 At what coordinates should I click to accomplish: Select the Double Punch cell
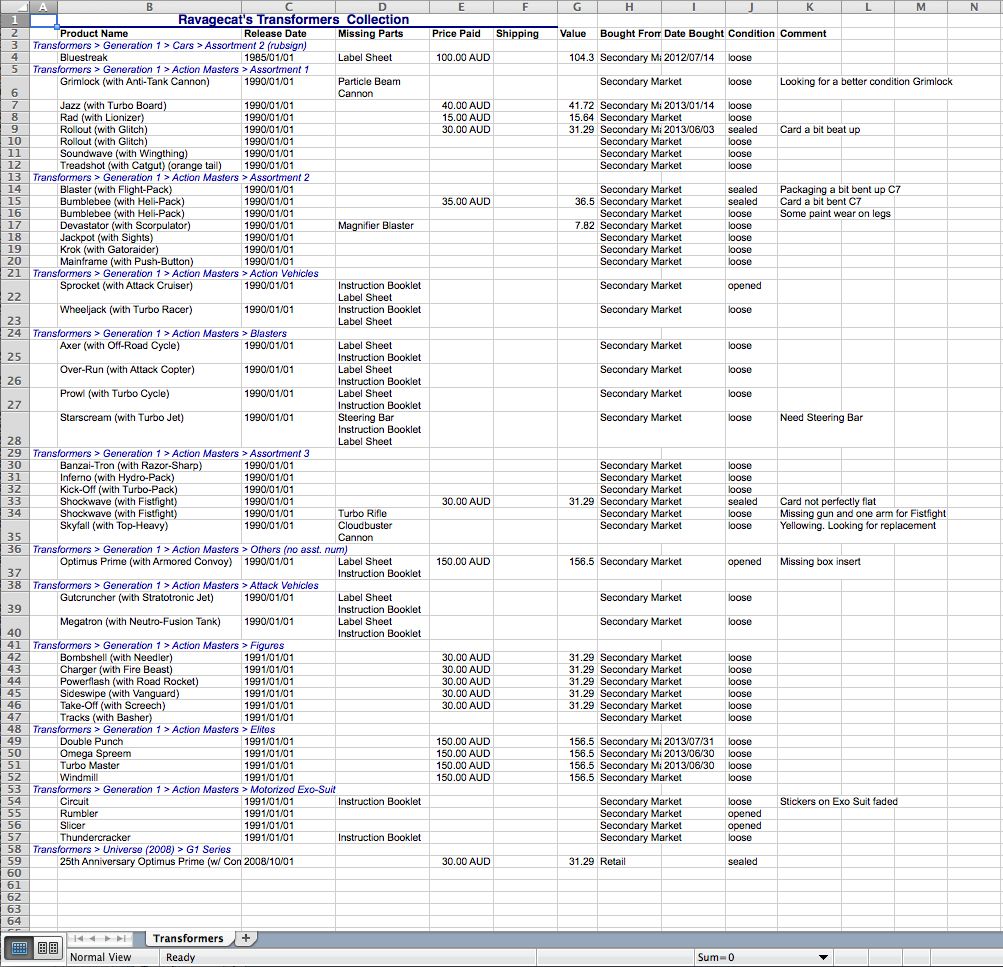pos(149,741)
